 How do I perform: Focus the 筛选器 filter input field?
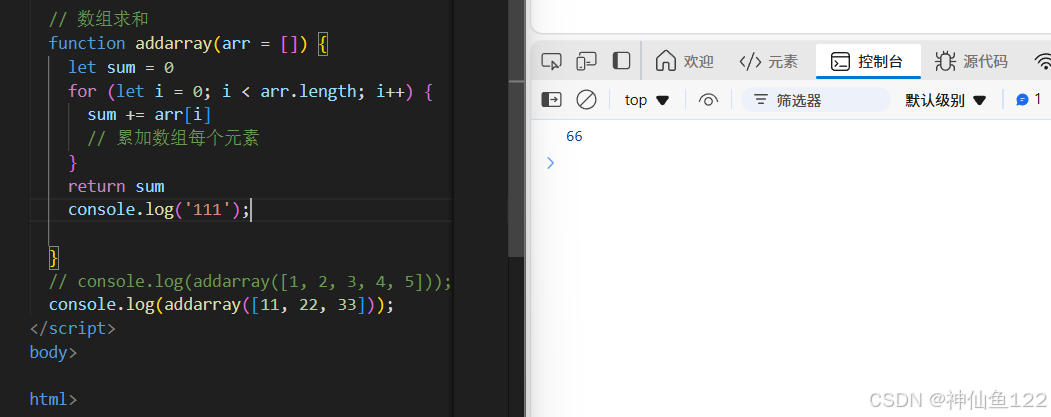click(x=816, y=100)
